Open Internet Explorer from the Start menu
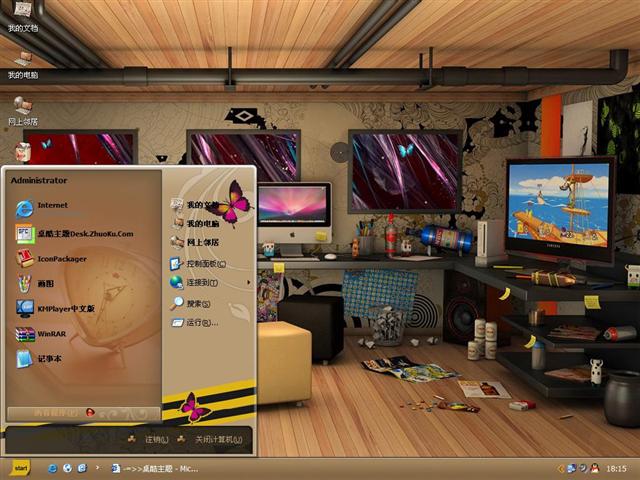Screen dimensions: 640x480 (43, 208)
